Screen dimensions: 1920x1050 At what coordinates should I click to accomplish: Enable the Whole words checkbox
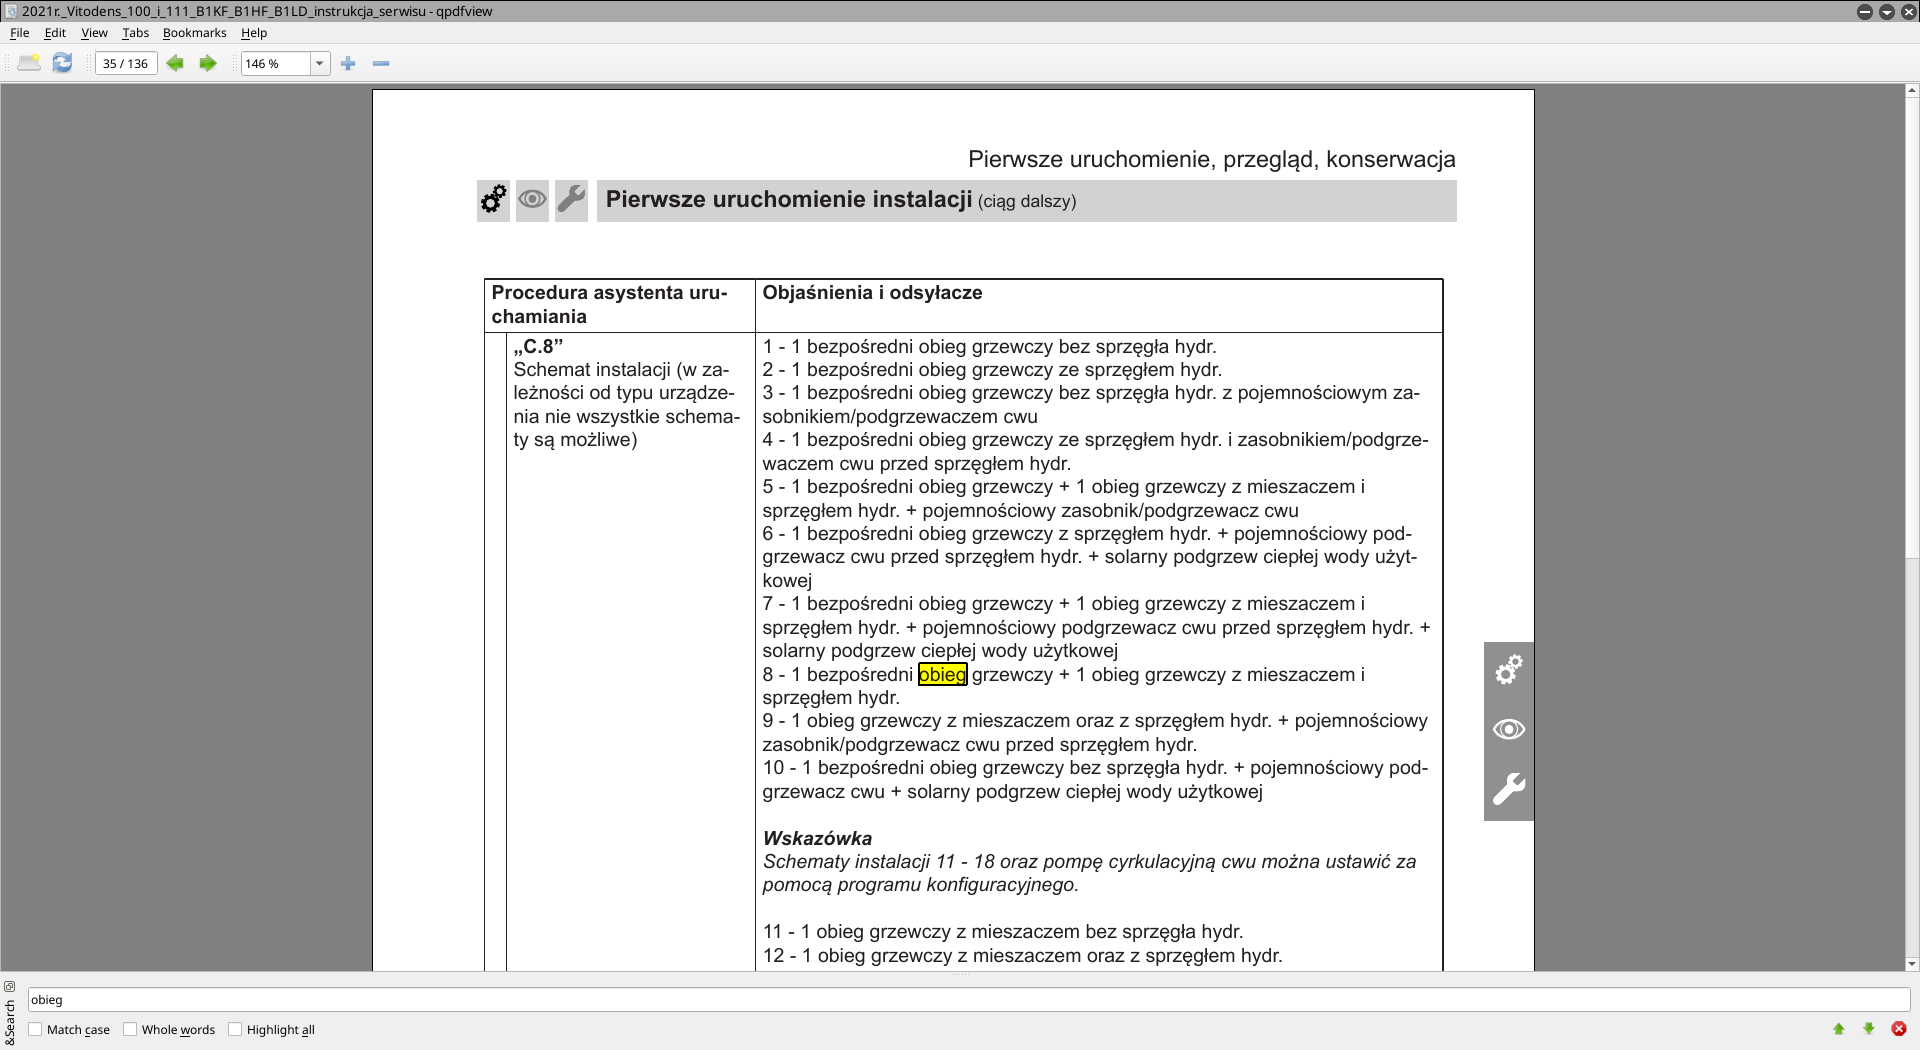point(130,1029)
